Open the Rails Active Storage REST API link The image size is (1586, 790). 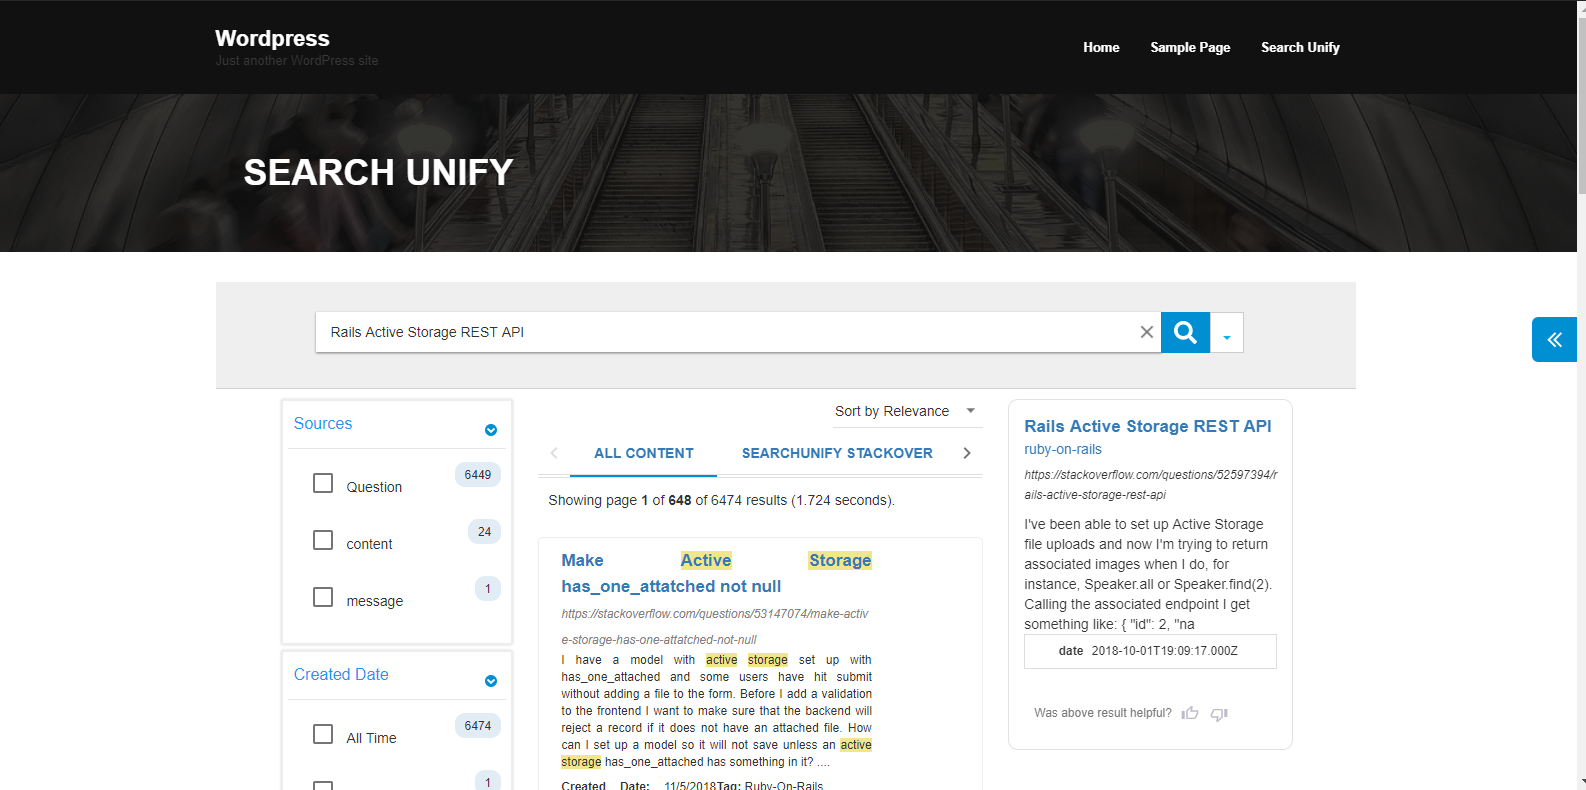(x=1147, y=426)
